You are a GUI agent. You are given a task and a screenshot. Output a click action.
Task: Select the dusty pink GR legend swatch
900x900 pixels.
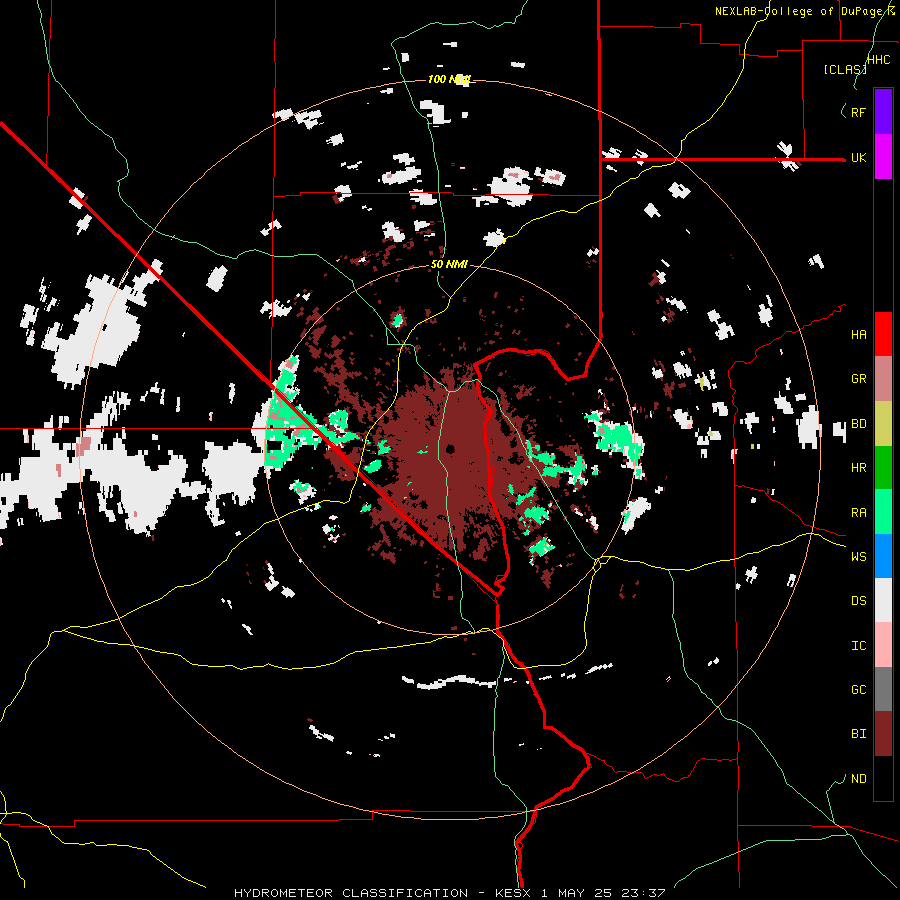point(883,378)
